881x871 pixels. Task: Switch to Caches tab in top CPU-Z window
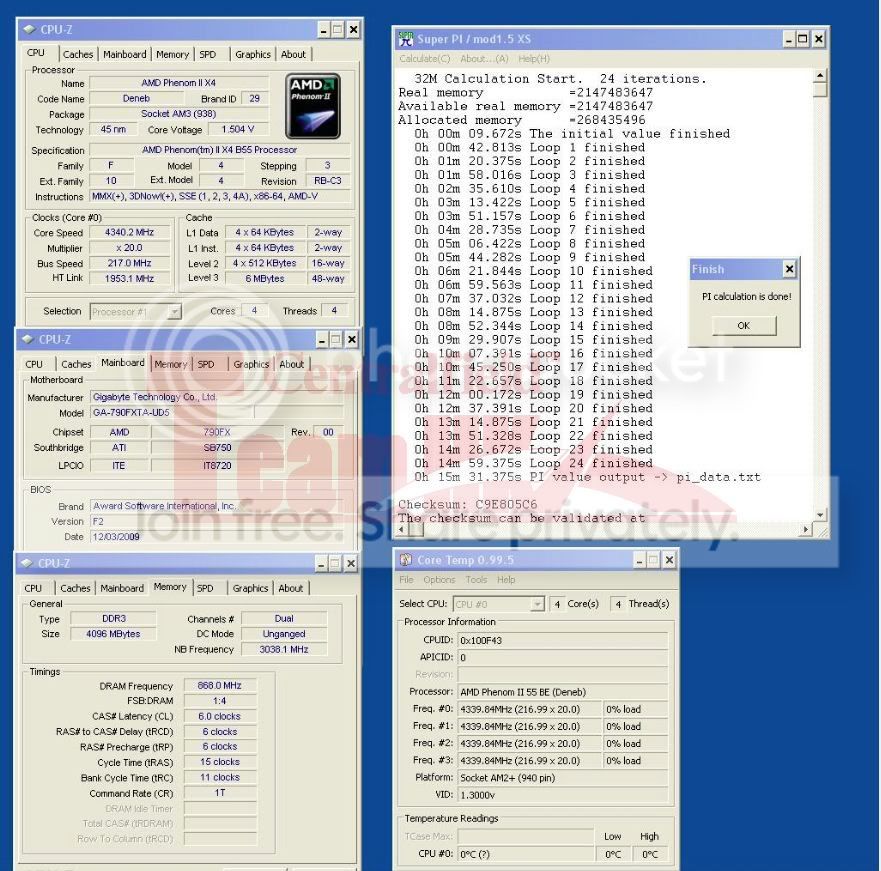click(77, 55)
